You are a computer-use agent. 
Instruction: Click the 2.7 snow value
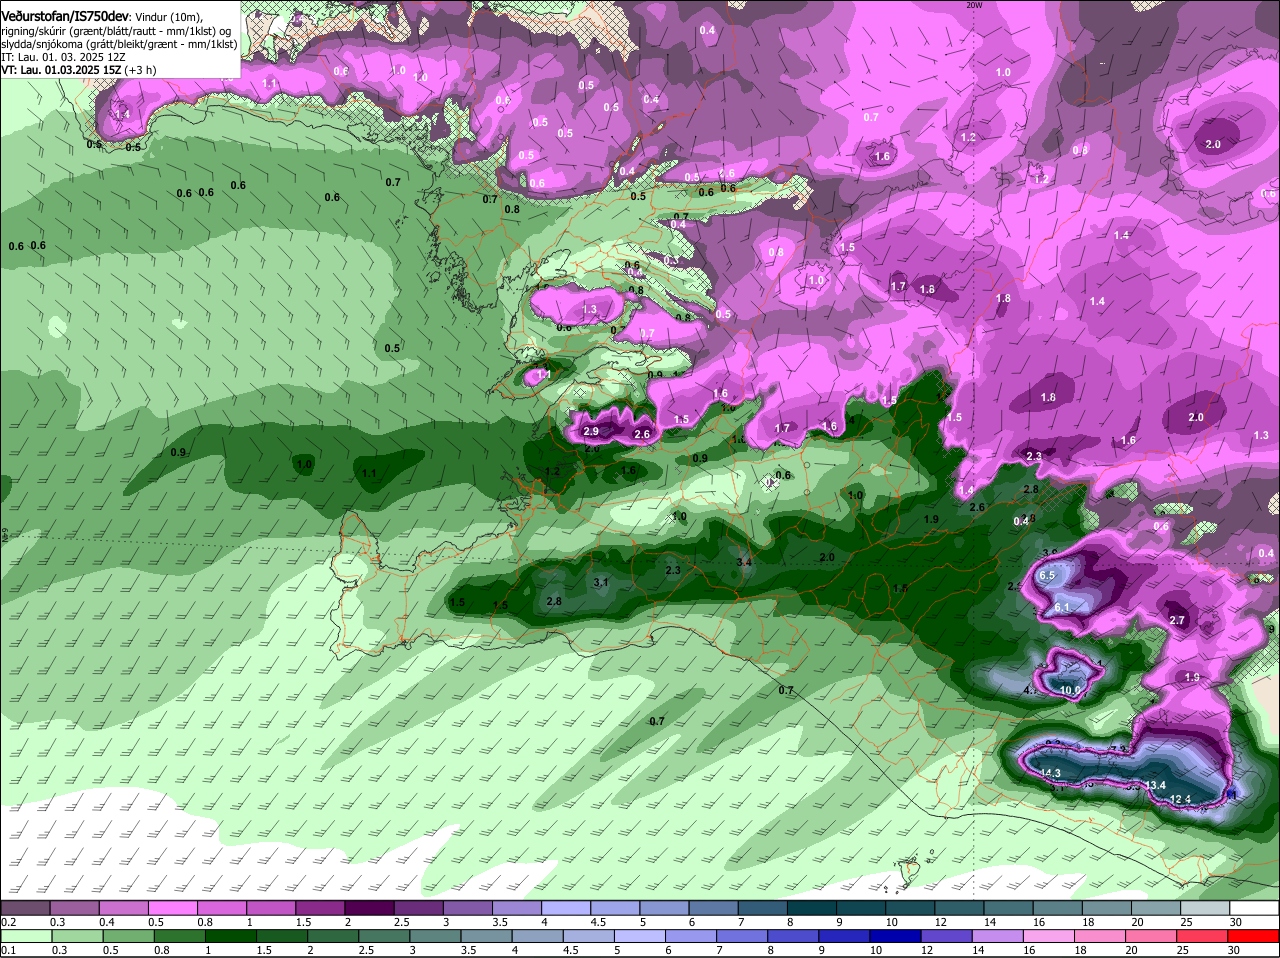point(1177,621)
